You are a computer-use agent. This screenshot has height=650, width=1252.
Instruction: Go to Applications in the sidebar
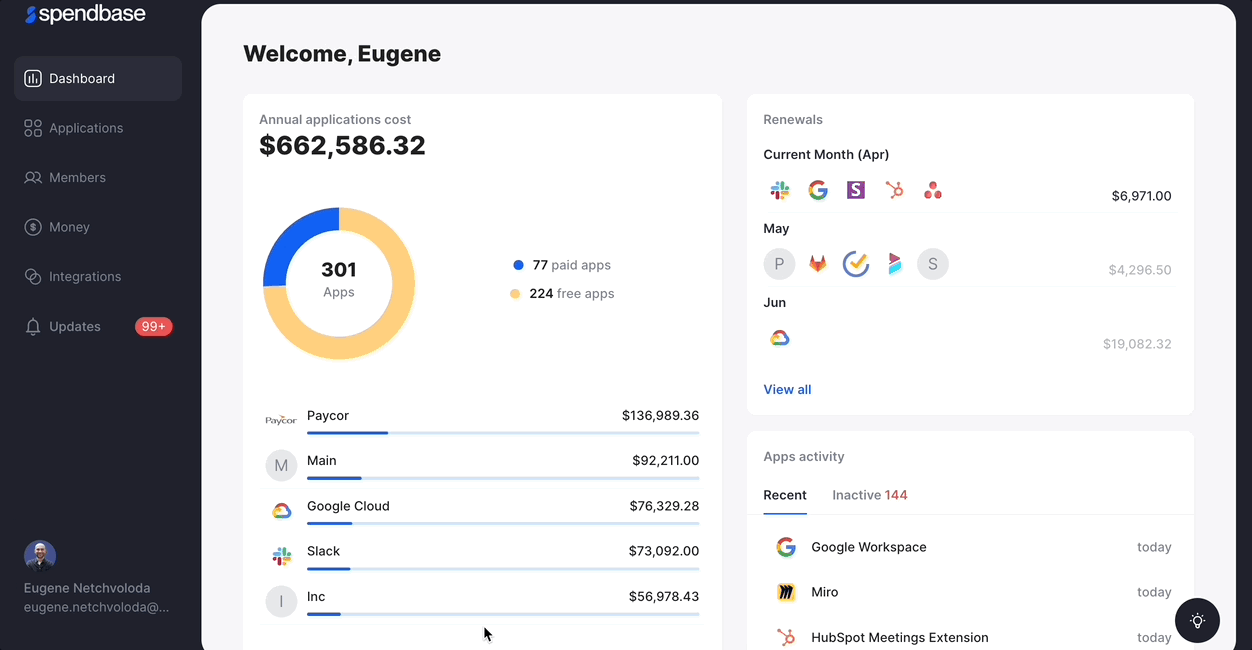point(86,128)
